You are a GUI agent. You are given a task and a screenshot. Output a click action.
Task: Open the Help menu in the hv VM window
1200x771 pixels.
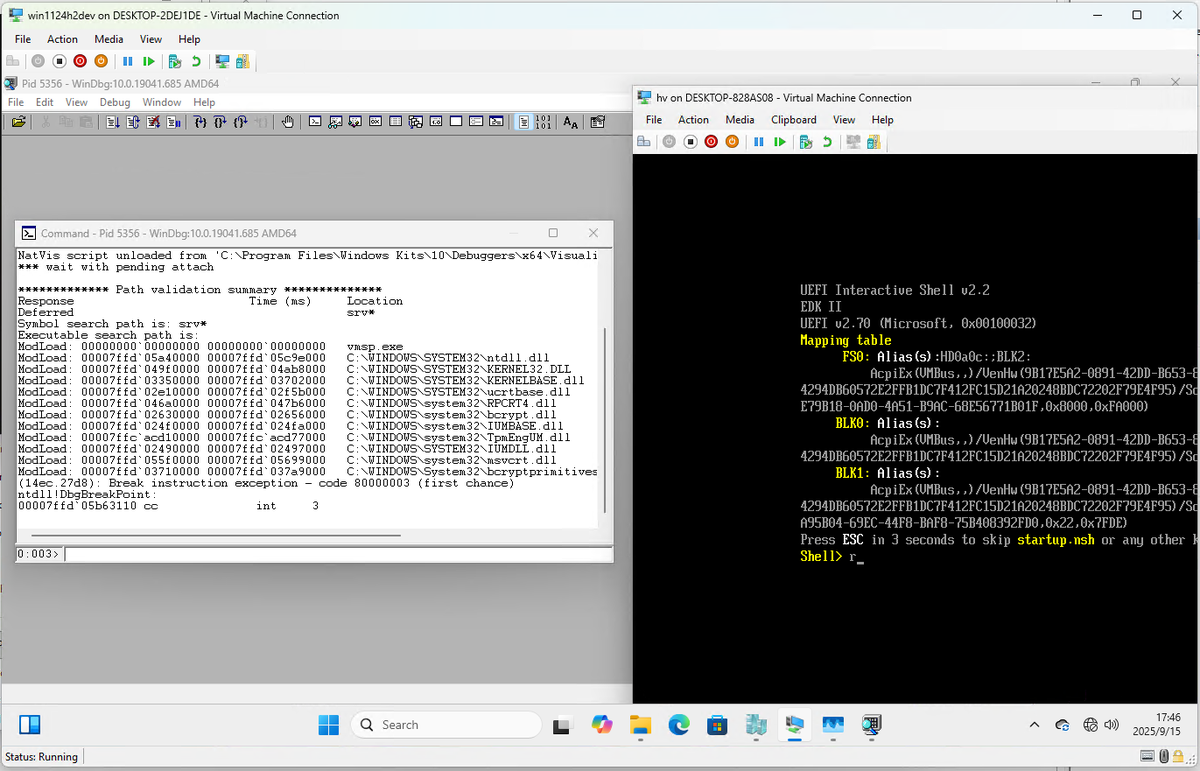(882, 119)
